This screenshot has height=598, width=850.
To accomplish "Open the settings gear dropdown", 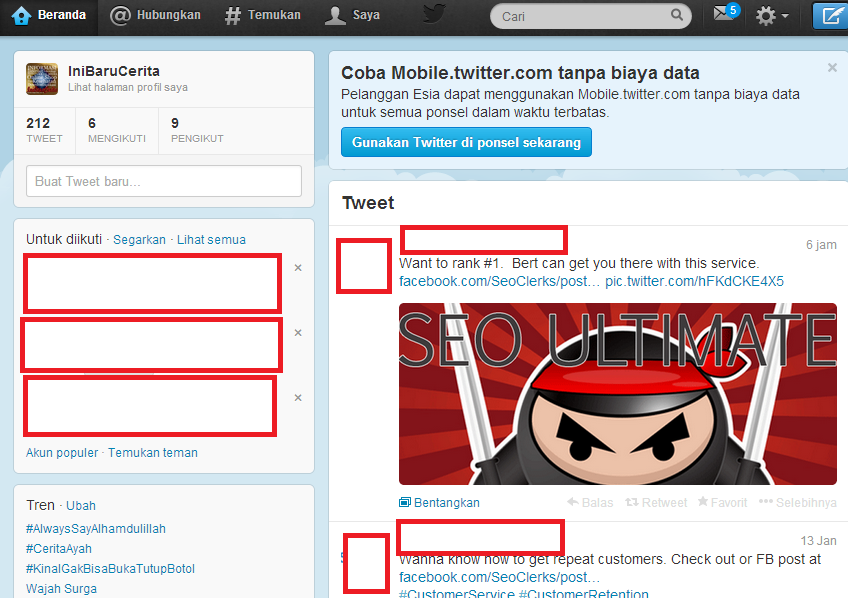I will tap(766, 16).
